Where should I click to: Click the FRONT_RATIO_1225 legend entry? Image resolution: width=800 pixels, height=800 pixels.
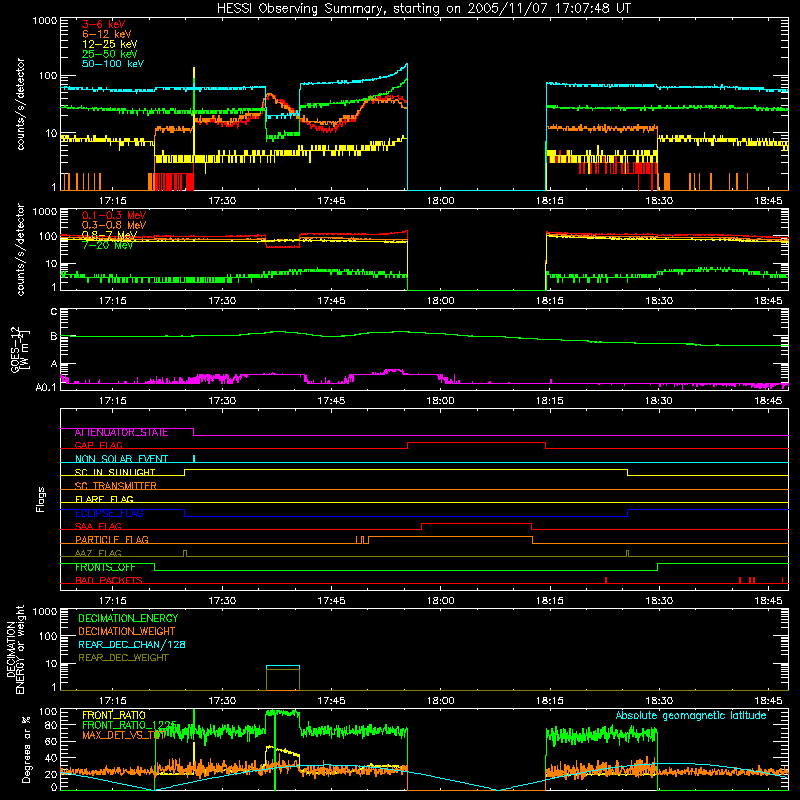click(x=130, y=726)
